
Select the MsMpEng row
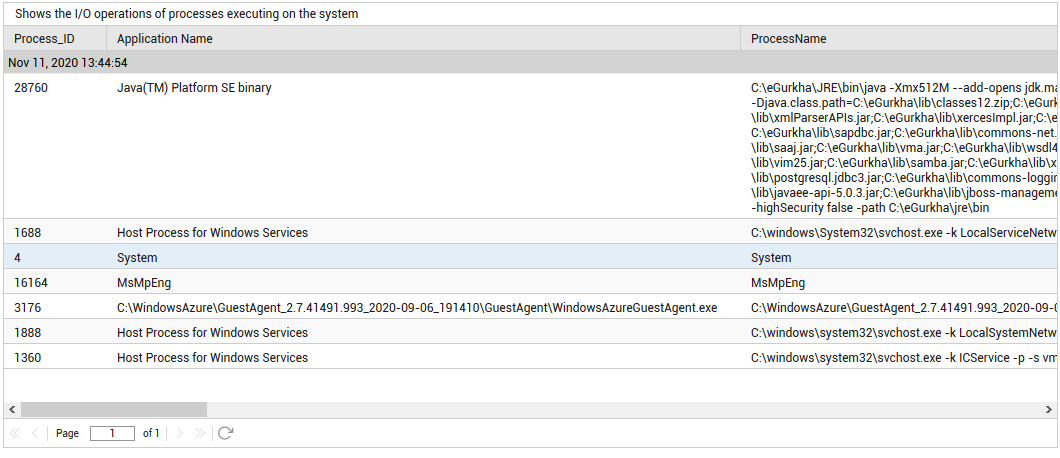coord(531,282)
